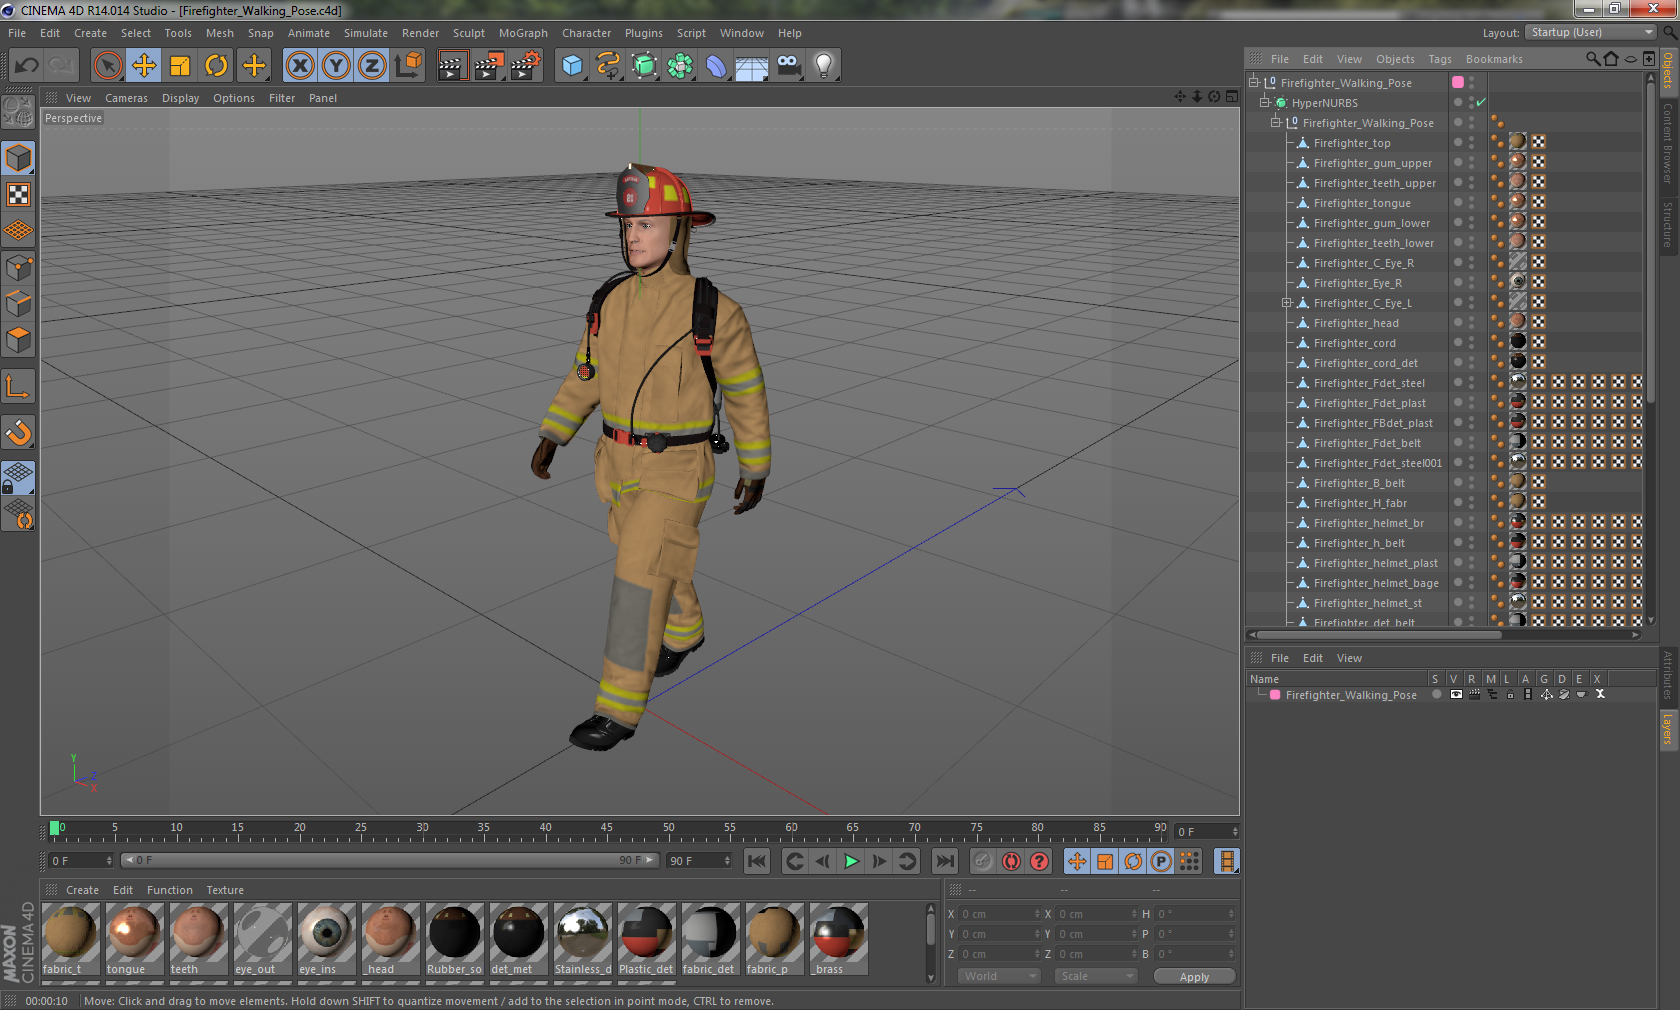Go to end of animation
Screen dimensions: 1680x1010
coord(944,861)
